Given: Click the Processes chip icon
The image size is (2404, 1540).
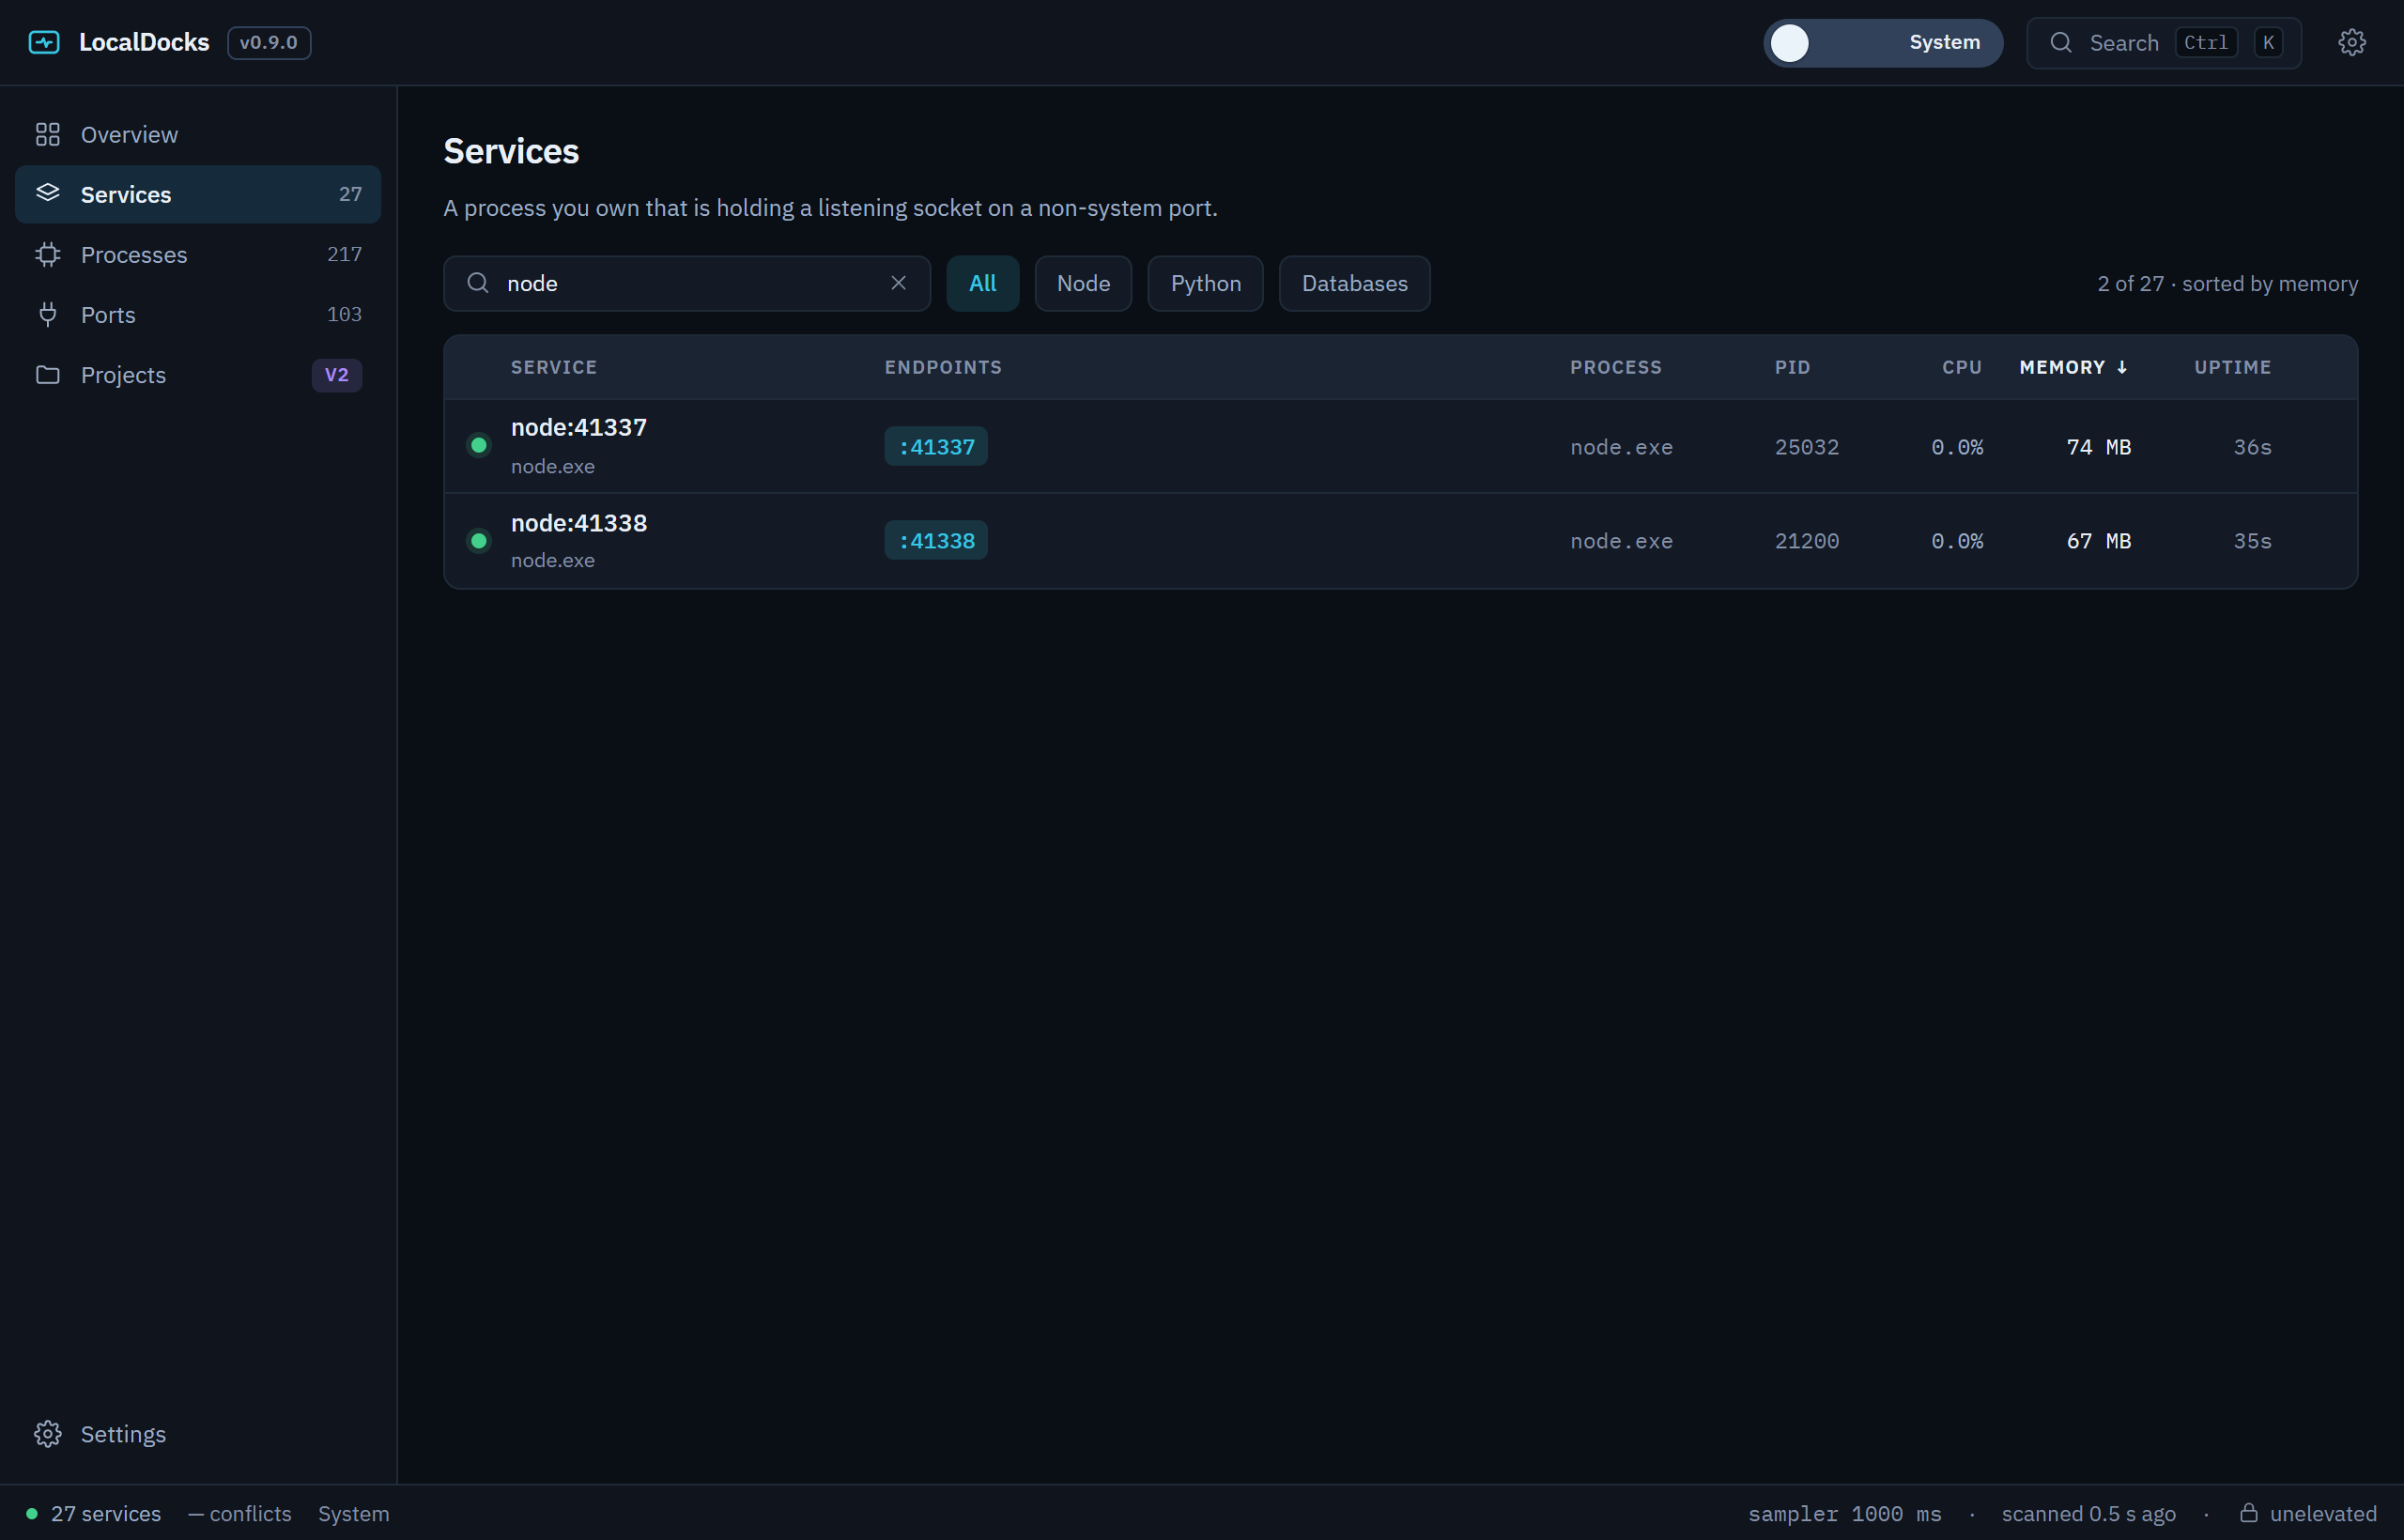Looking at the screenshot, I should tap(48, 254).
